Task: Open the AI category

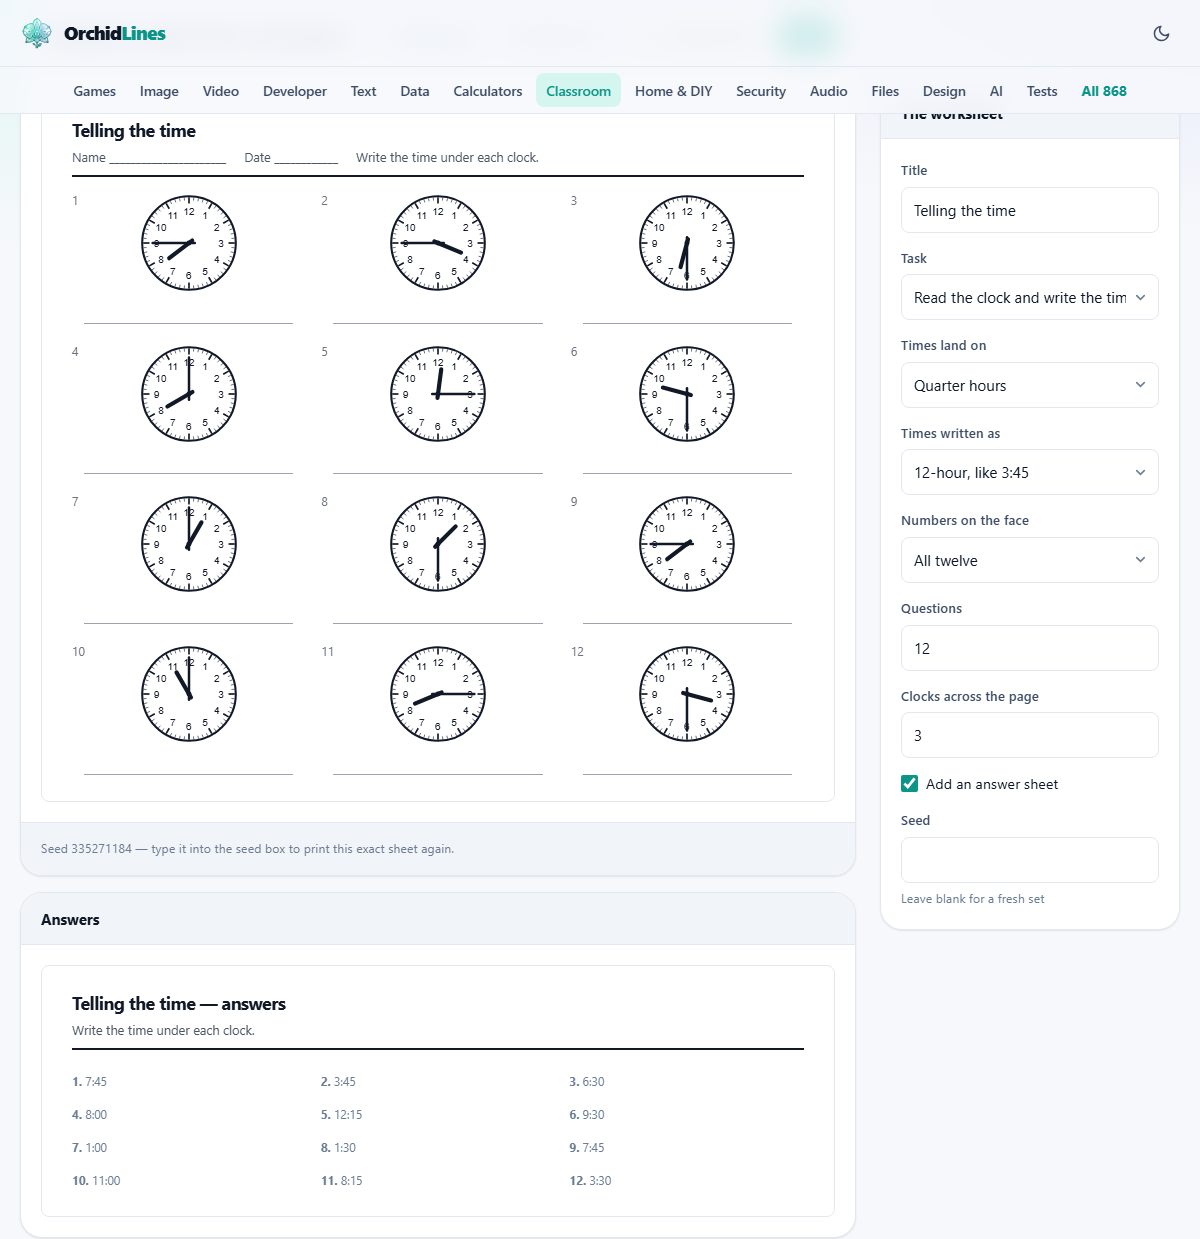Action: 996,91
